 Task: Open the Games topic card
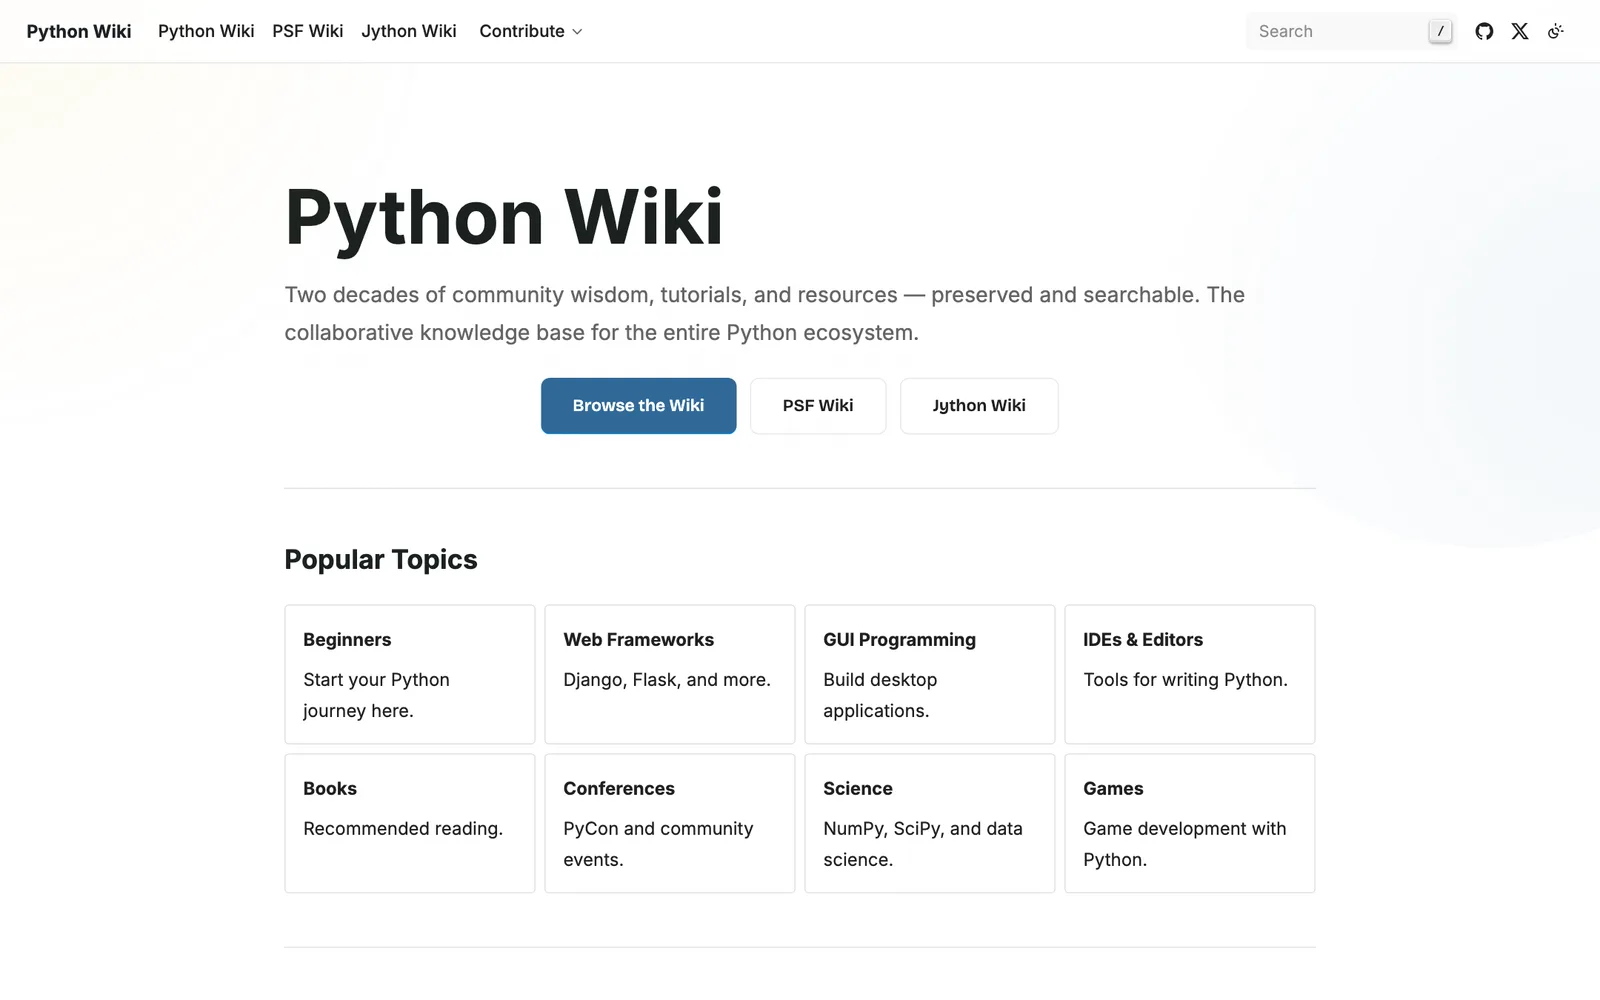1190,823
